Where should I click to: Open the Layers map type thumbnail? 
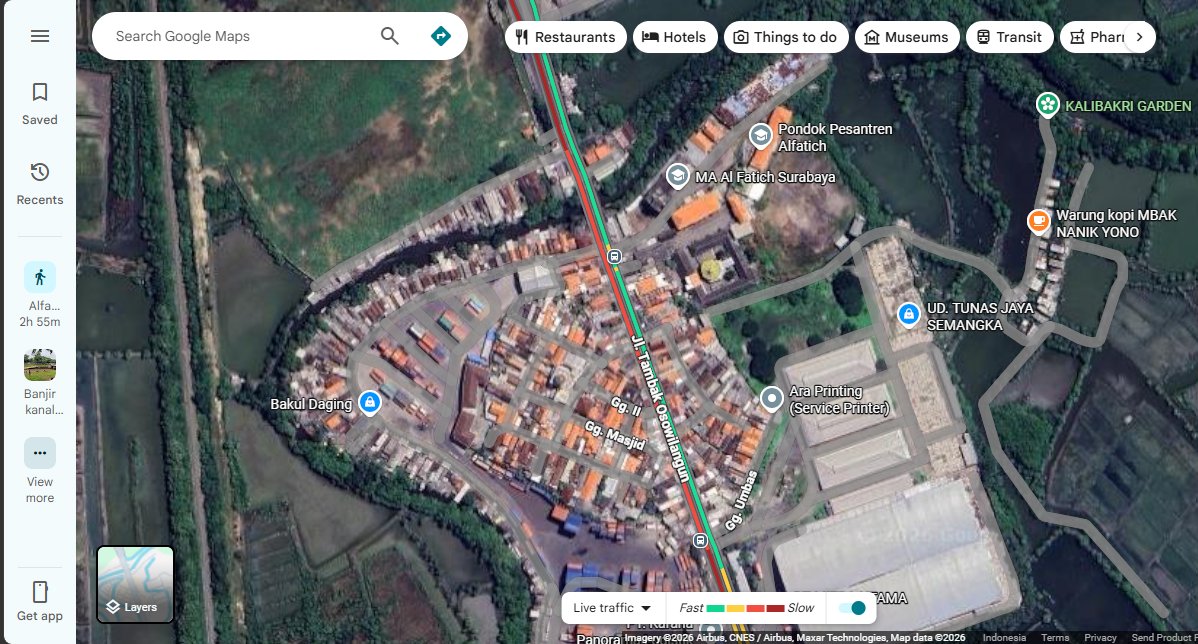point(135,584)
